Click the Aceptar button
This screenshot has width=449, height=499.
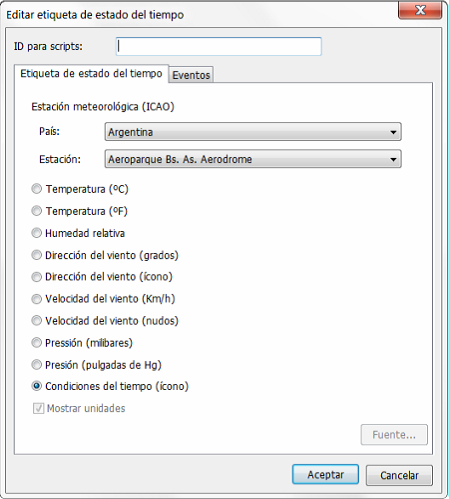[x=325, y=474]
